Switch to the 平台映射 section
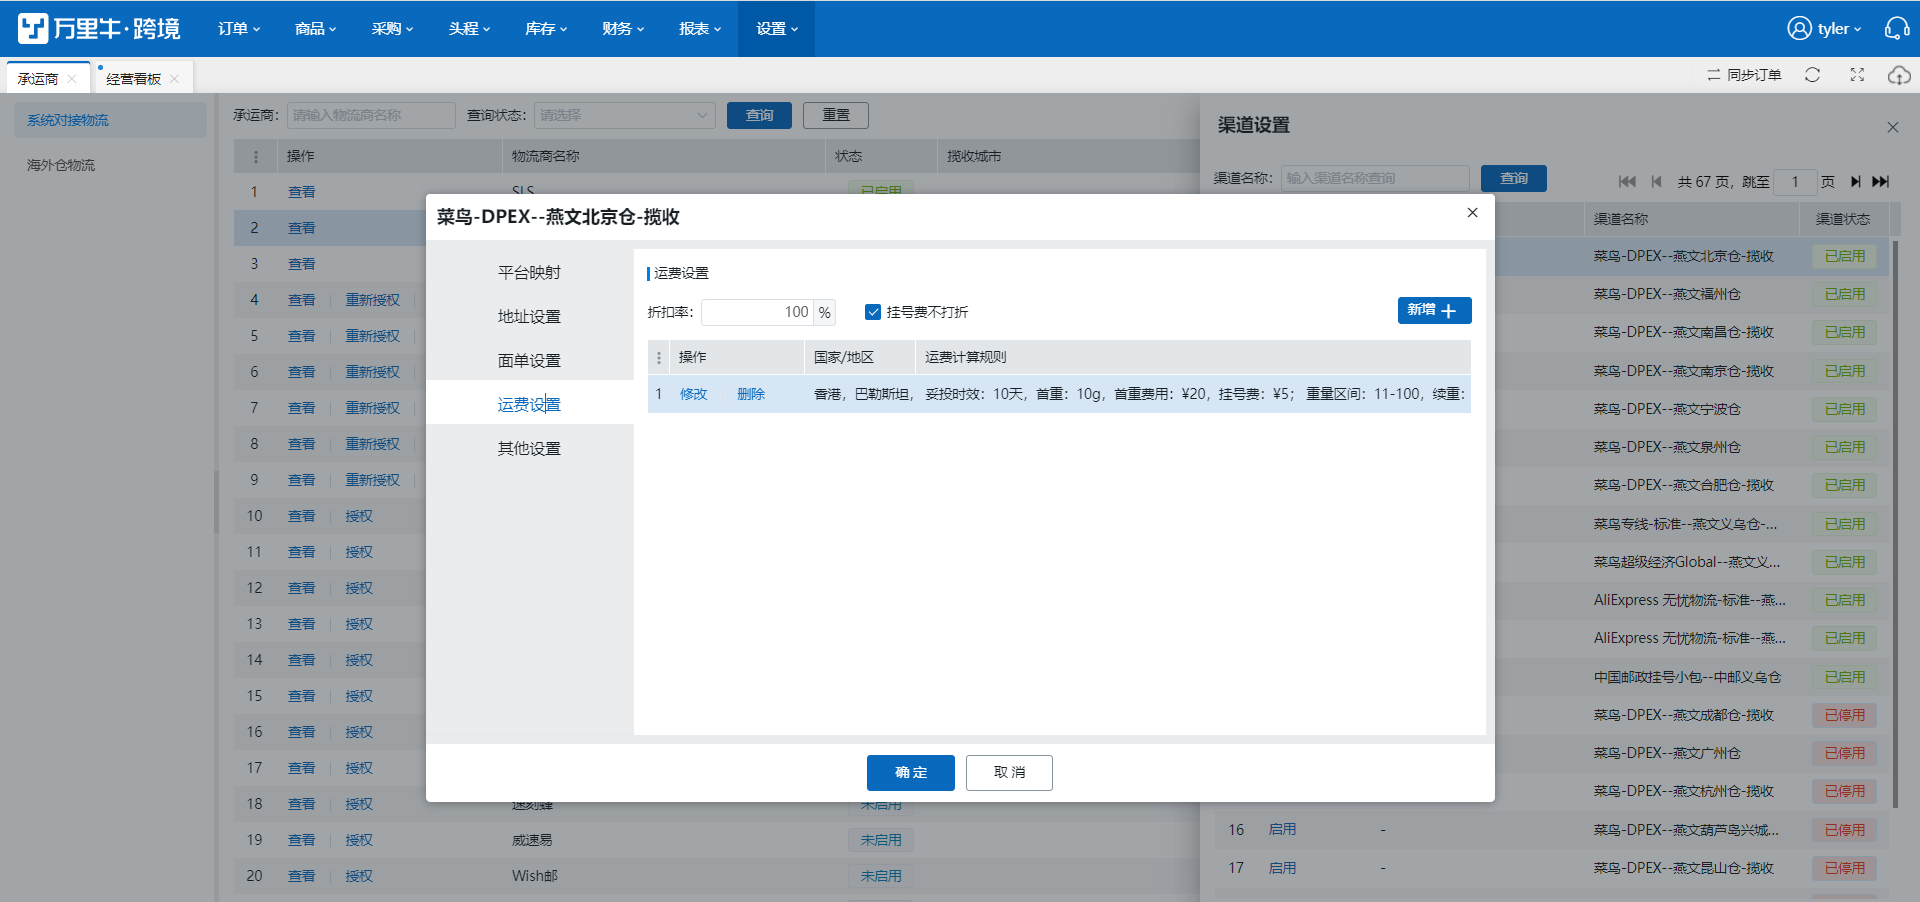This screenshot has height=902, width=1920. coord(530,272)
